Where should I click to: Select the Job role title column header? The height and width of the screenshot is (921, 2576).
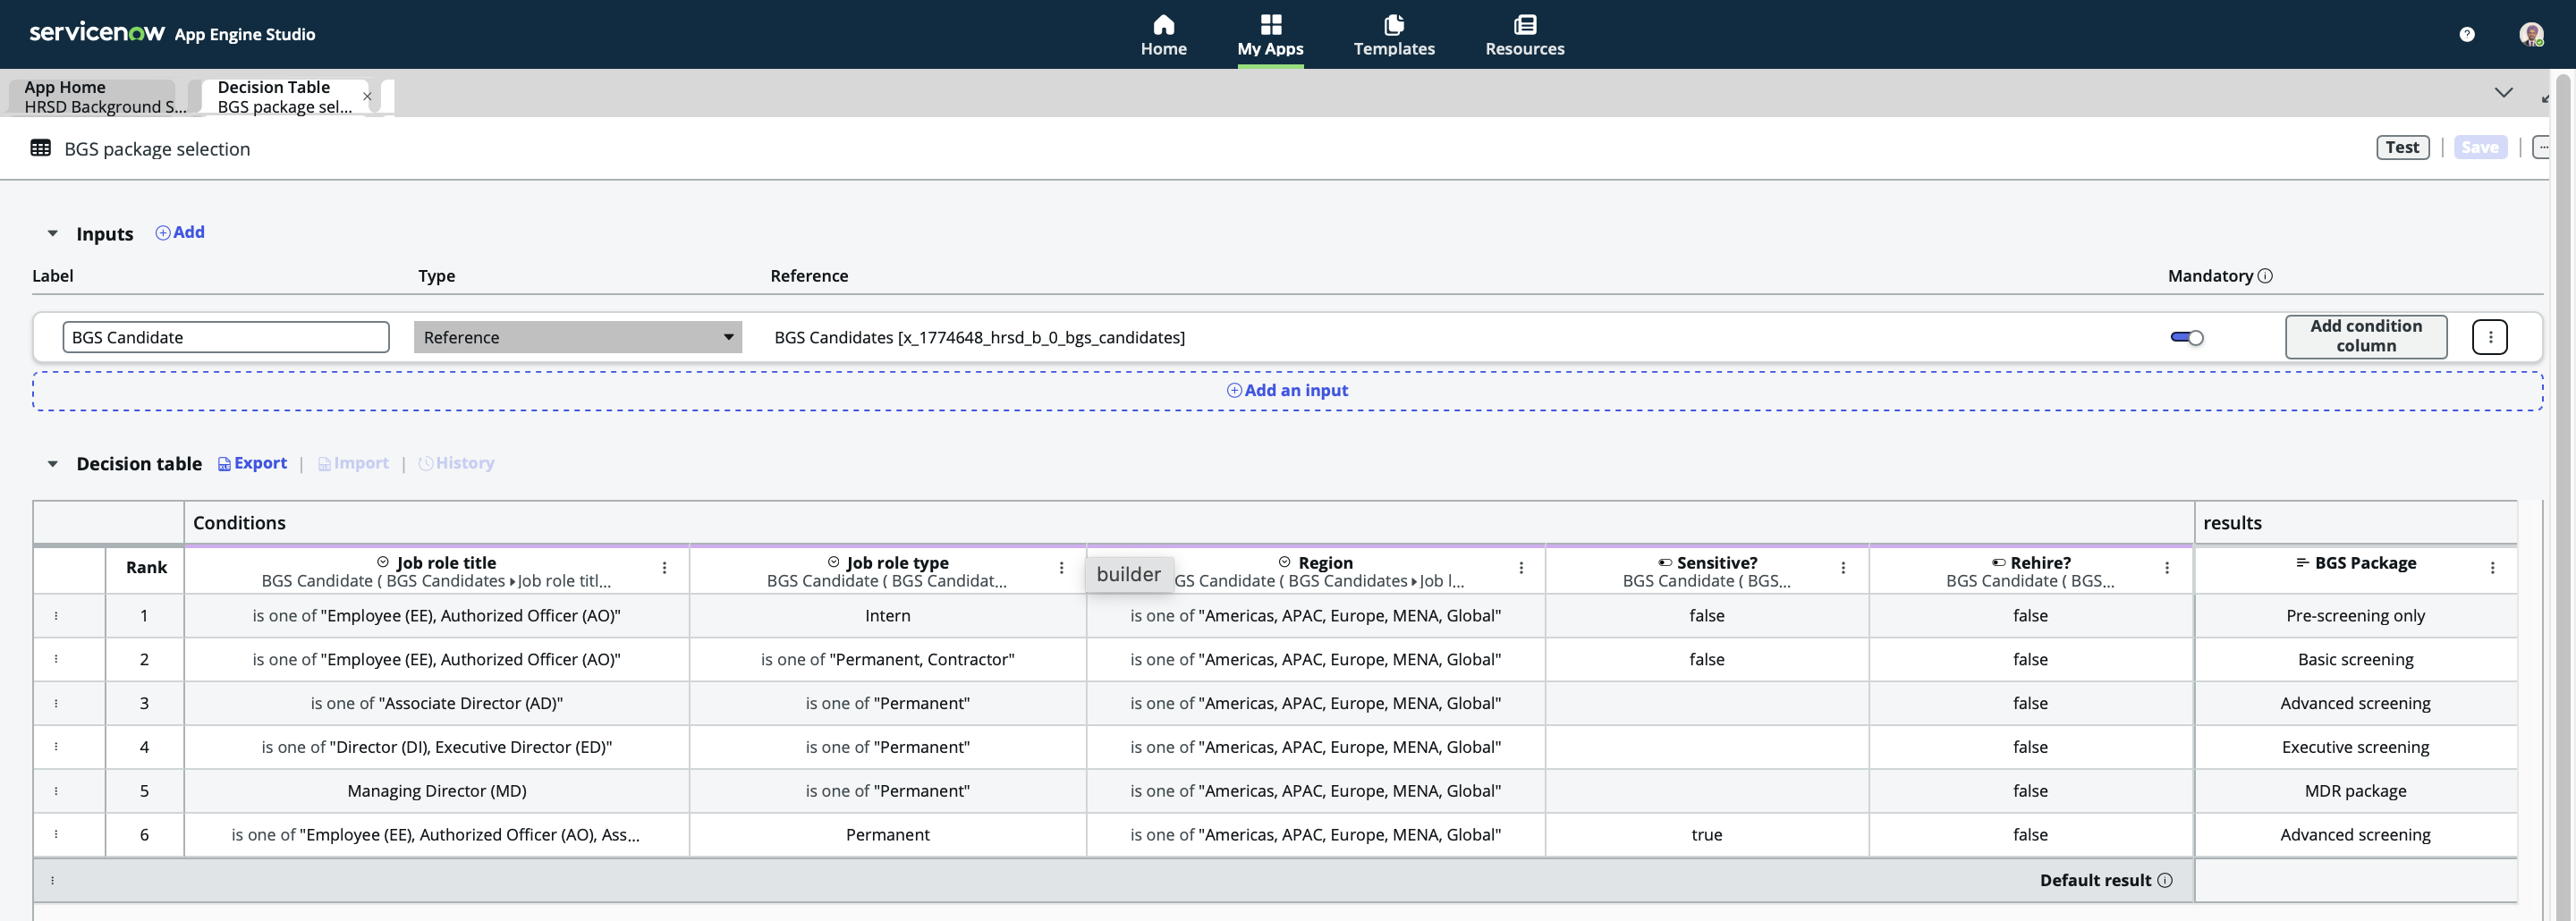(x=436, y=571)
